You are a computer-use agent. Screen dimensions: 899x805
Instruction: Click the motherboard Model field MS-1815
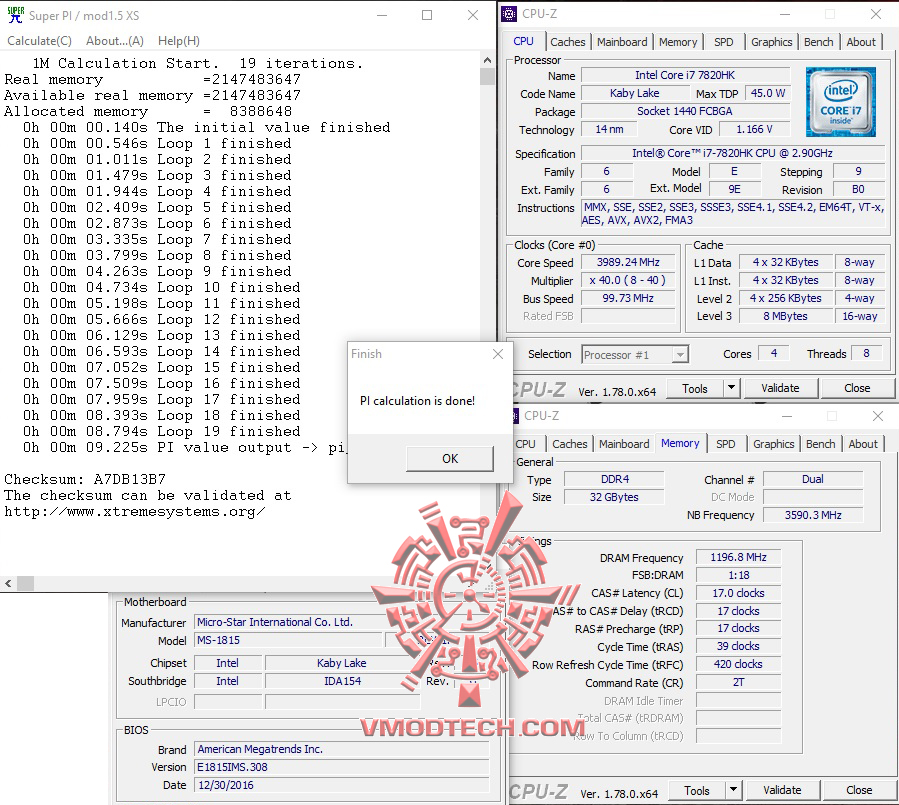(288, 640)
